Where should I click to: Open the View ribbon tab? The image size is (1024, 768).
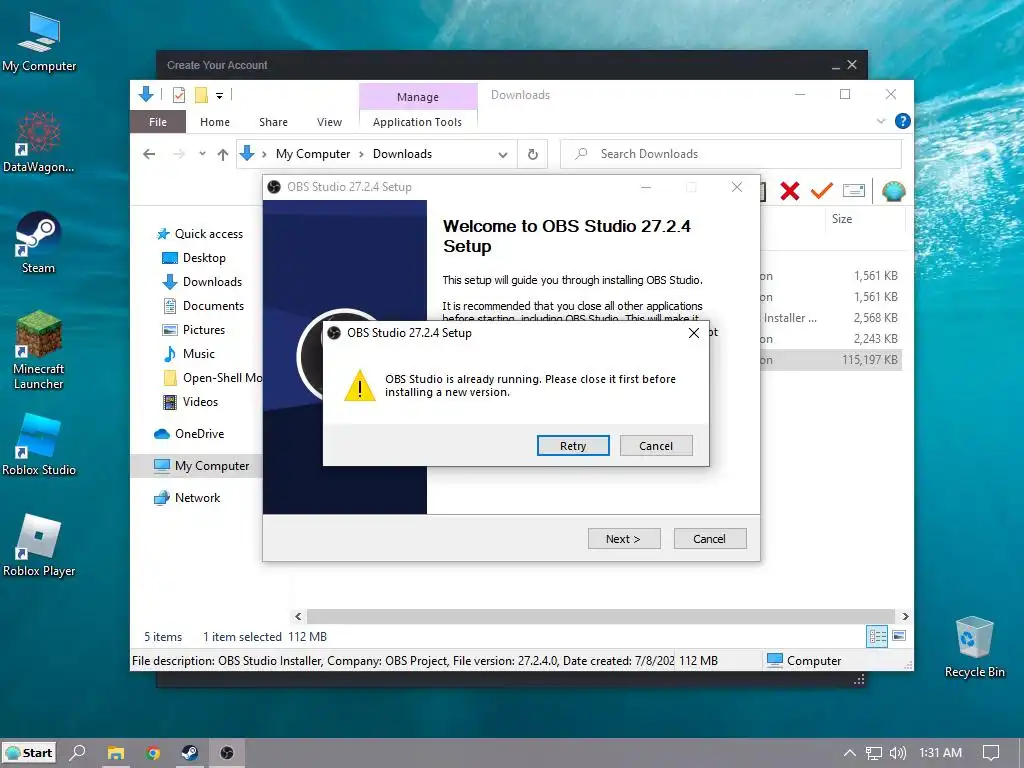[329, 122]
